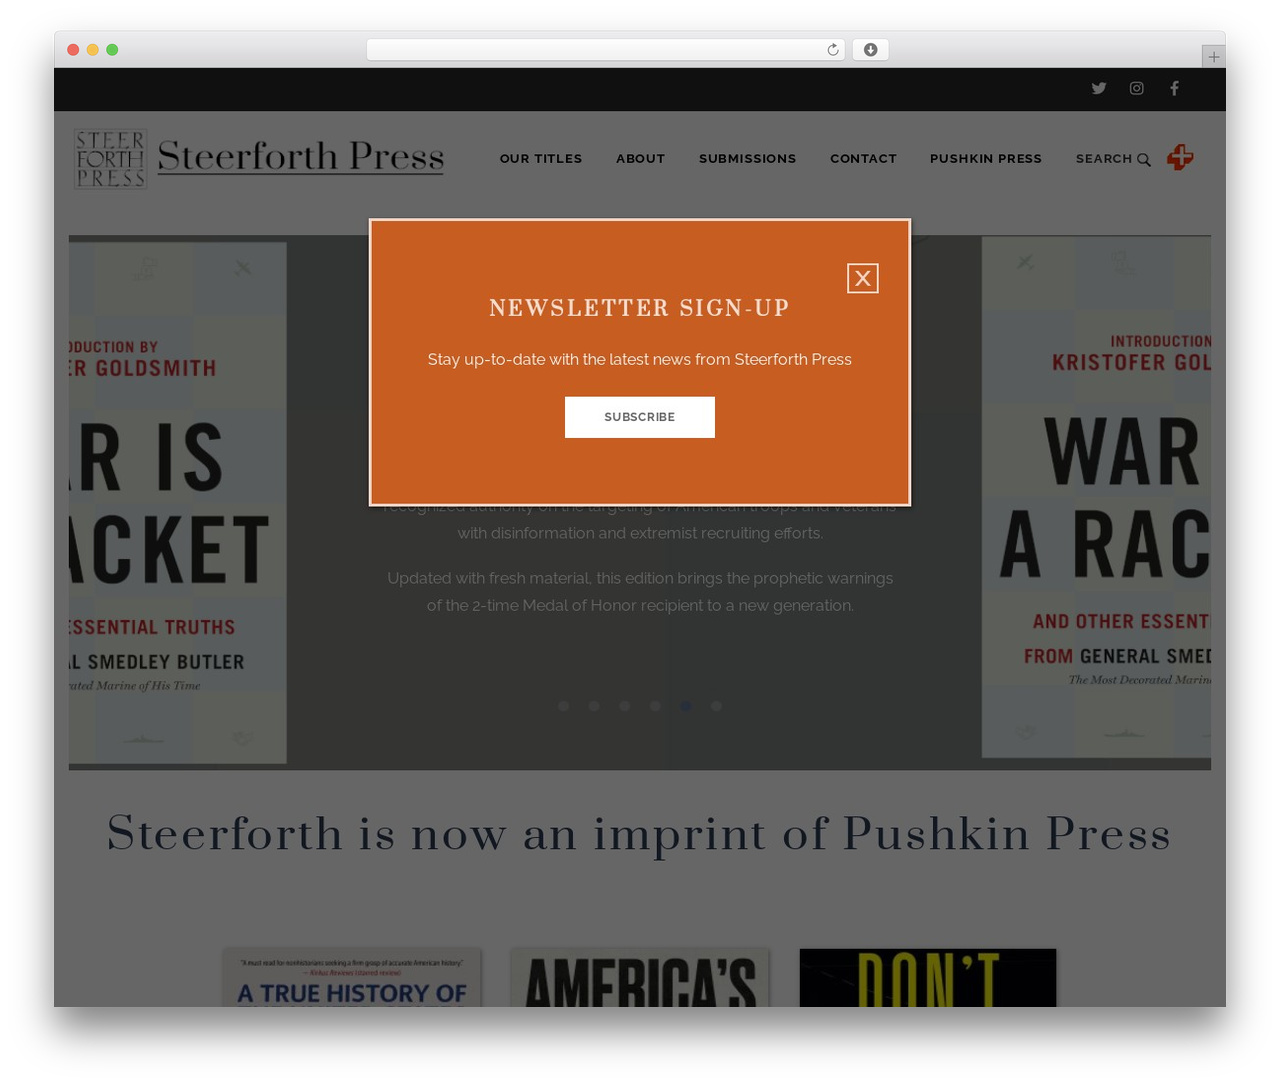
Task: Open the A True History book cover
Action: 352,978
